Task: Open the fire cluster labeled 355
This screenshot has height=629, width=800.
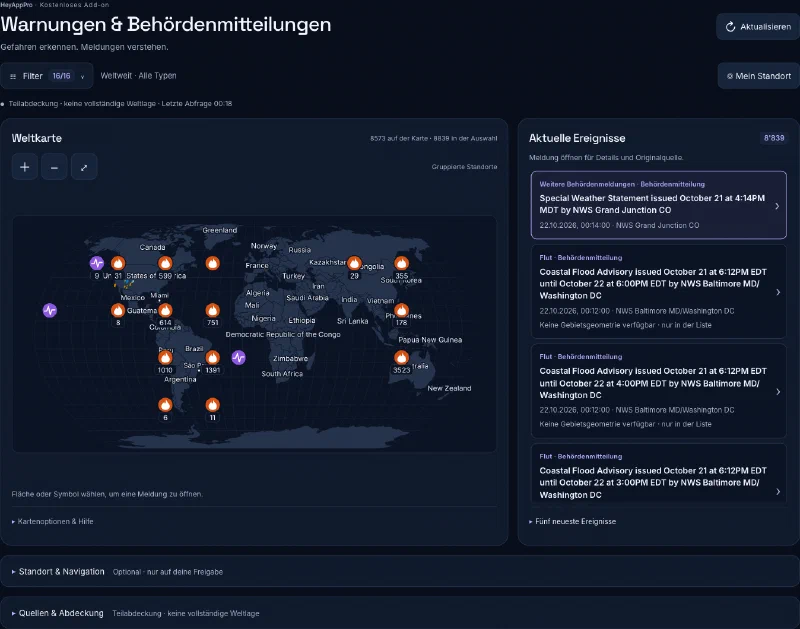Action: [x=402, y=263]
